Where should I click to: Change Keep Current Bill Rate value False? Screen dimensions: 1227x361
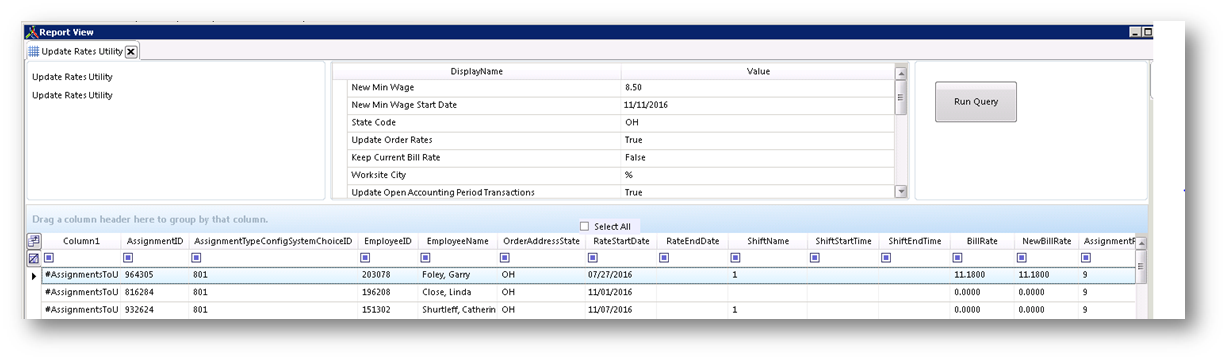click(757, 158)
